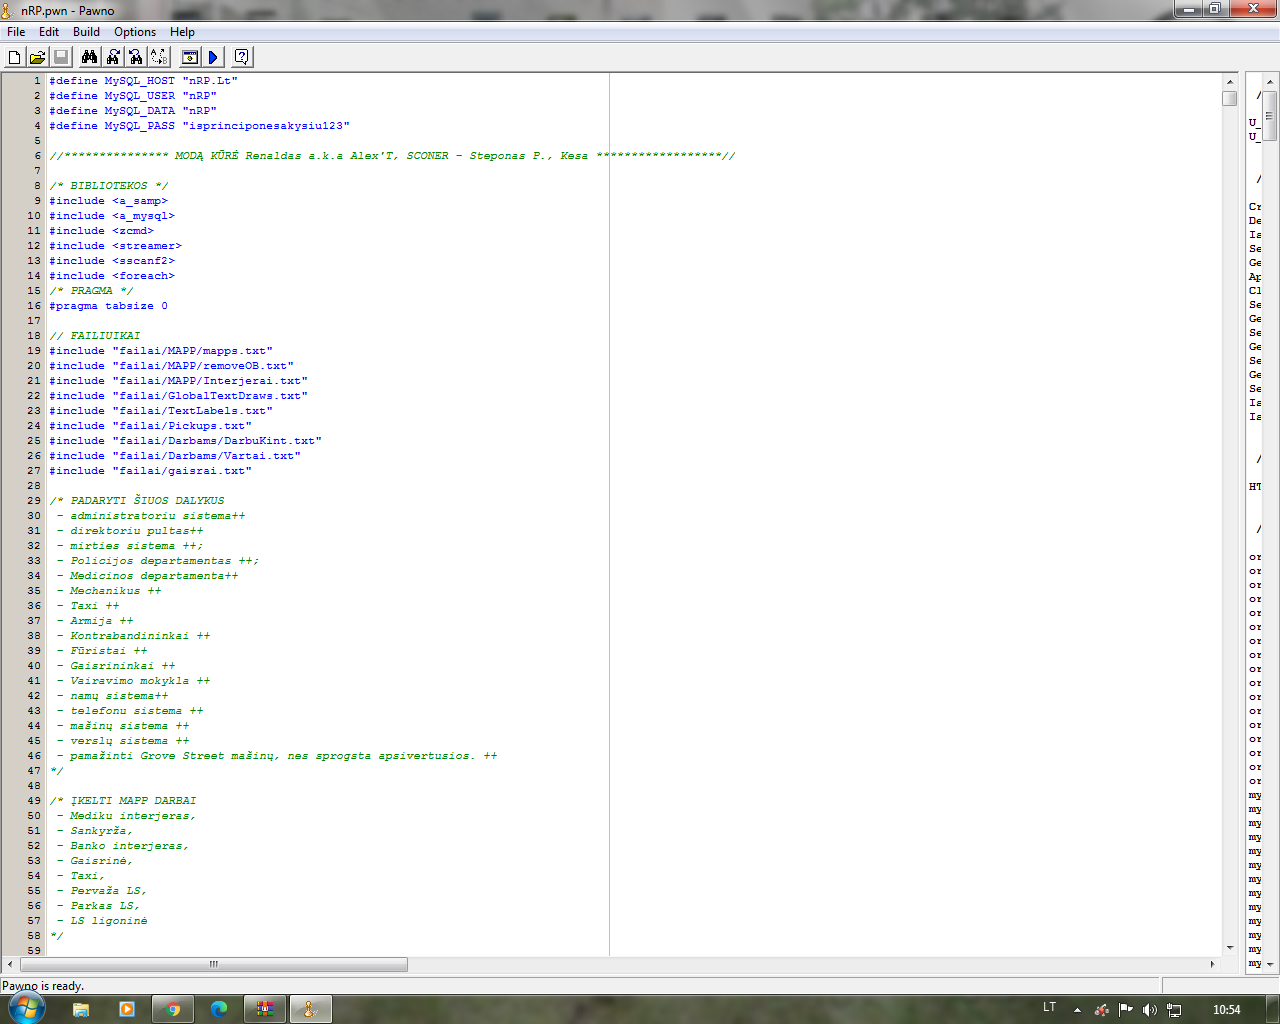
Task: Click the editor's vertical scrollbar up arrow
Action: click(1229, 81)
